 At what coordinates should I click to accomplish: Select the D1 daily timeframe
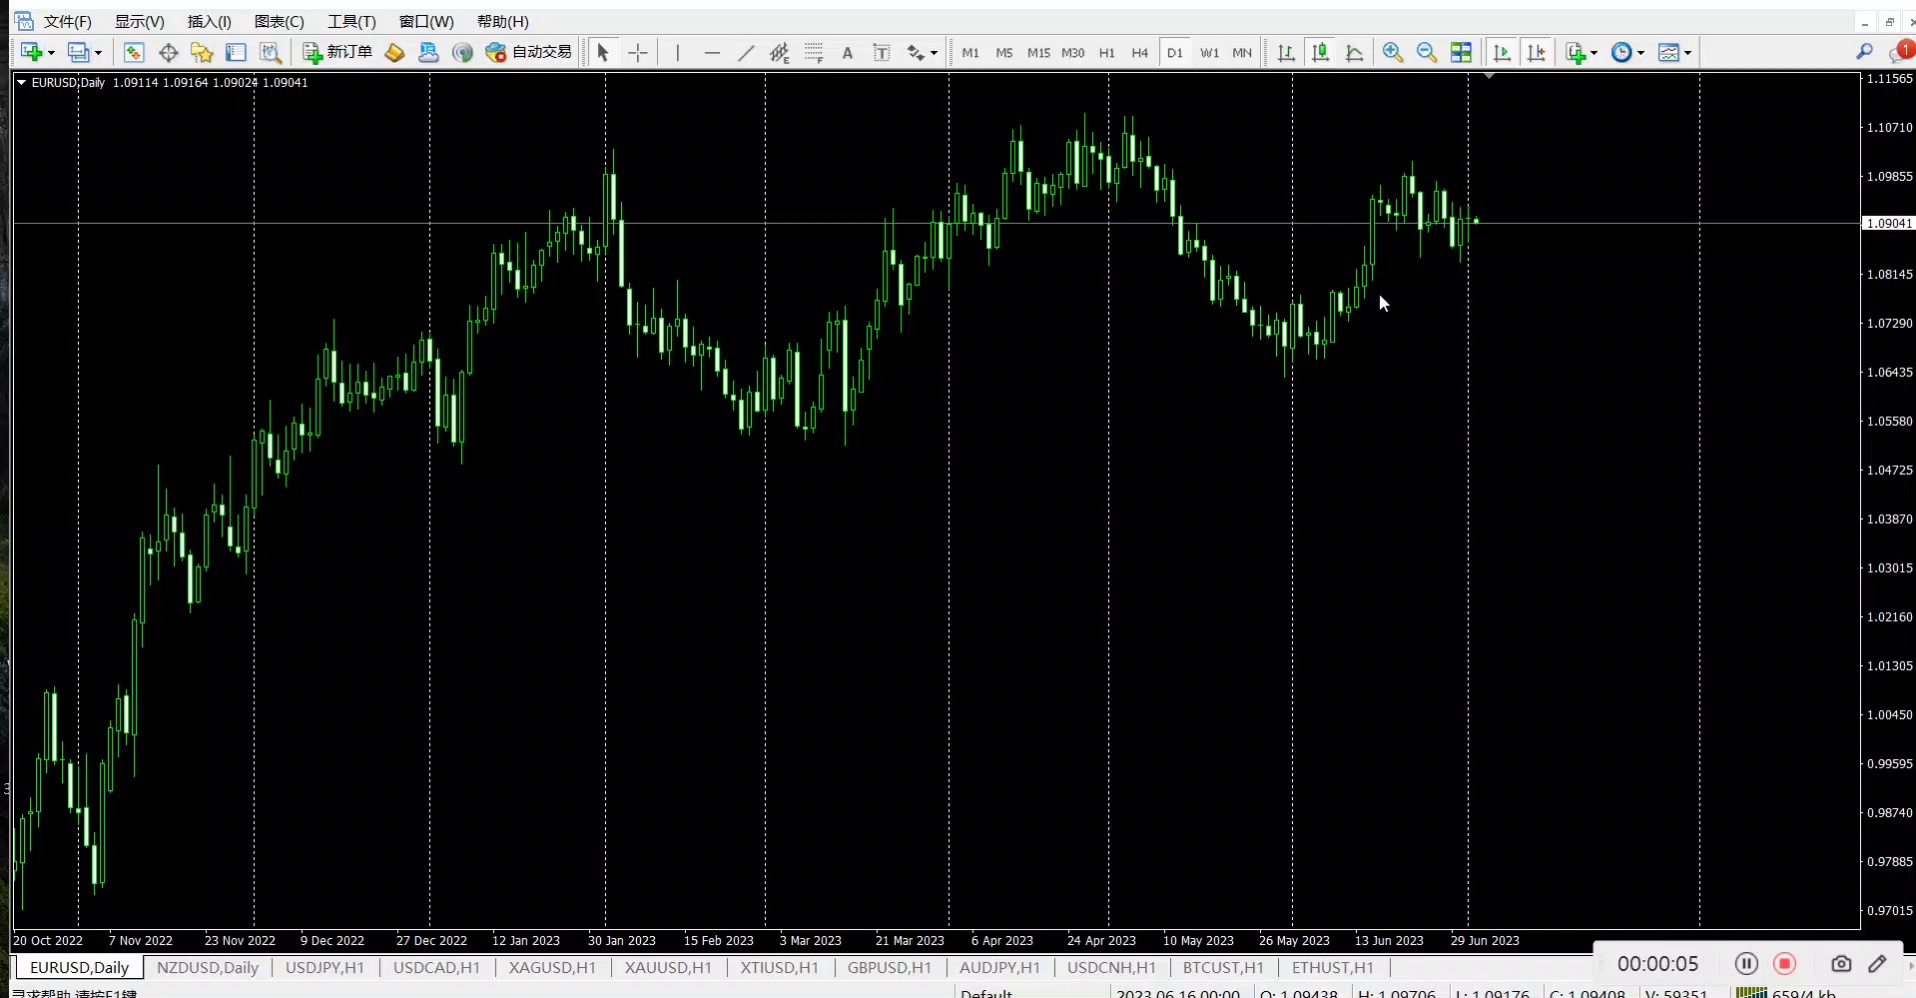[x=1175, y=53]
